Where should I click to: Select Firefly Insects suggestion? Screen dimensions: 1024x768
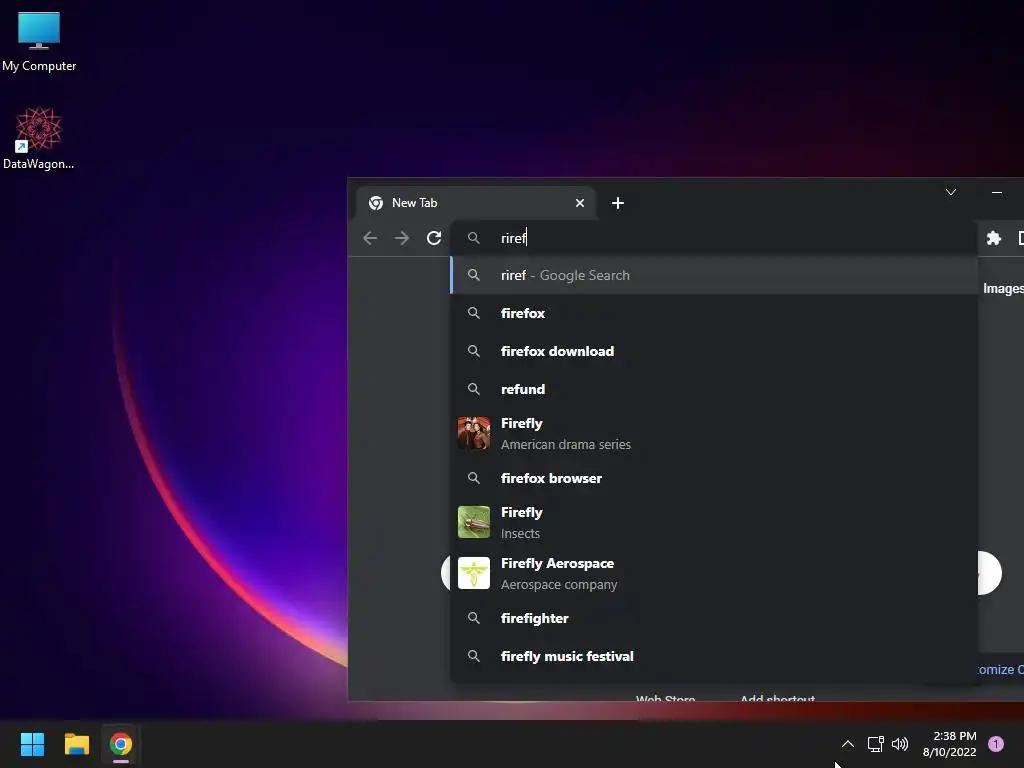click(x=714, y=522)
